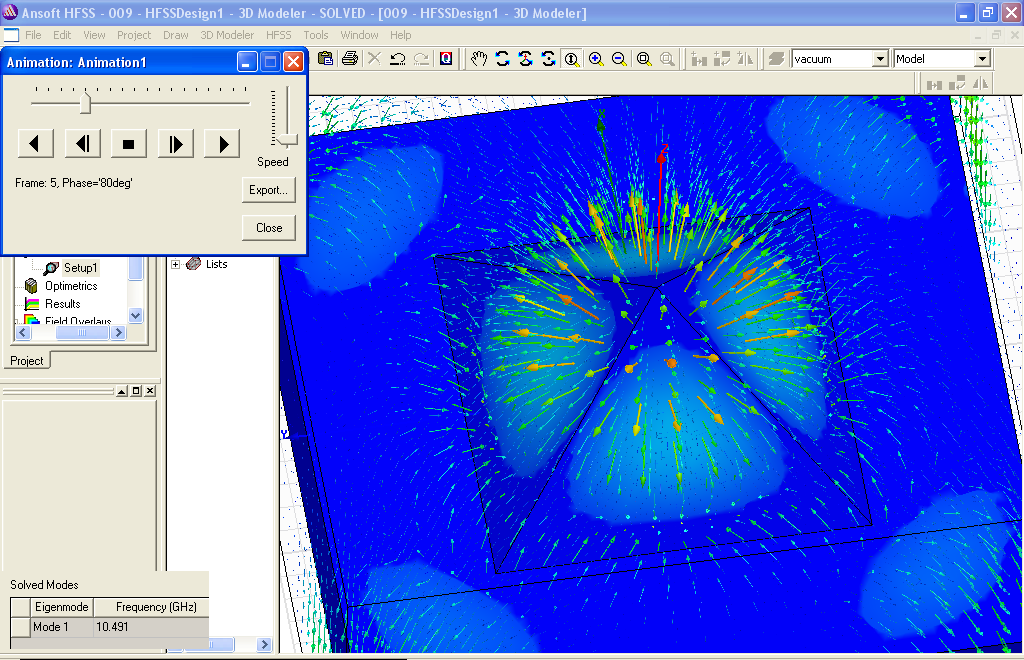Screen dimensions: 1024x660
Task: Click the greyed sheet icon beside vacuum
Action: [776, 59]
